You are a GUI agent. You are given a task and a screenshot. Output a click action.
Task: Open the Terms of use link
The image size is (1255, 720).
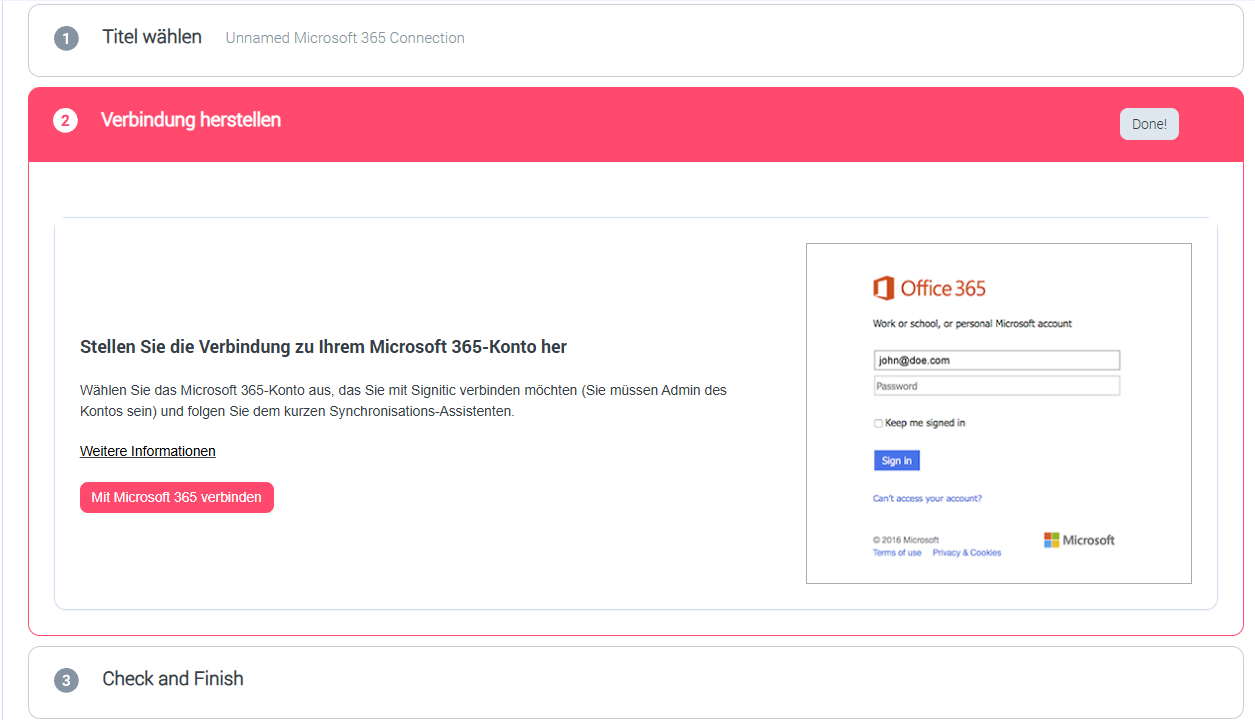(x=897, y=553)
